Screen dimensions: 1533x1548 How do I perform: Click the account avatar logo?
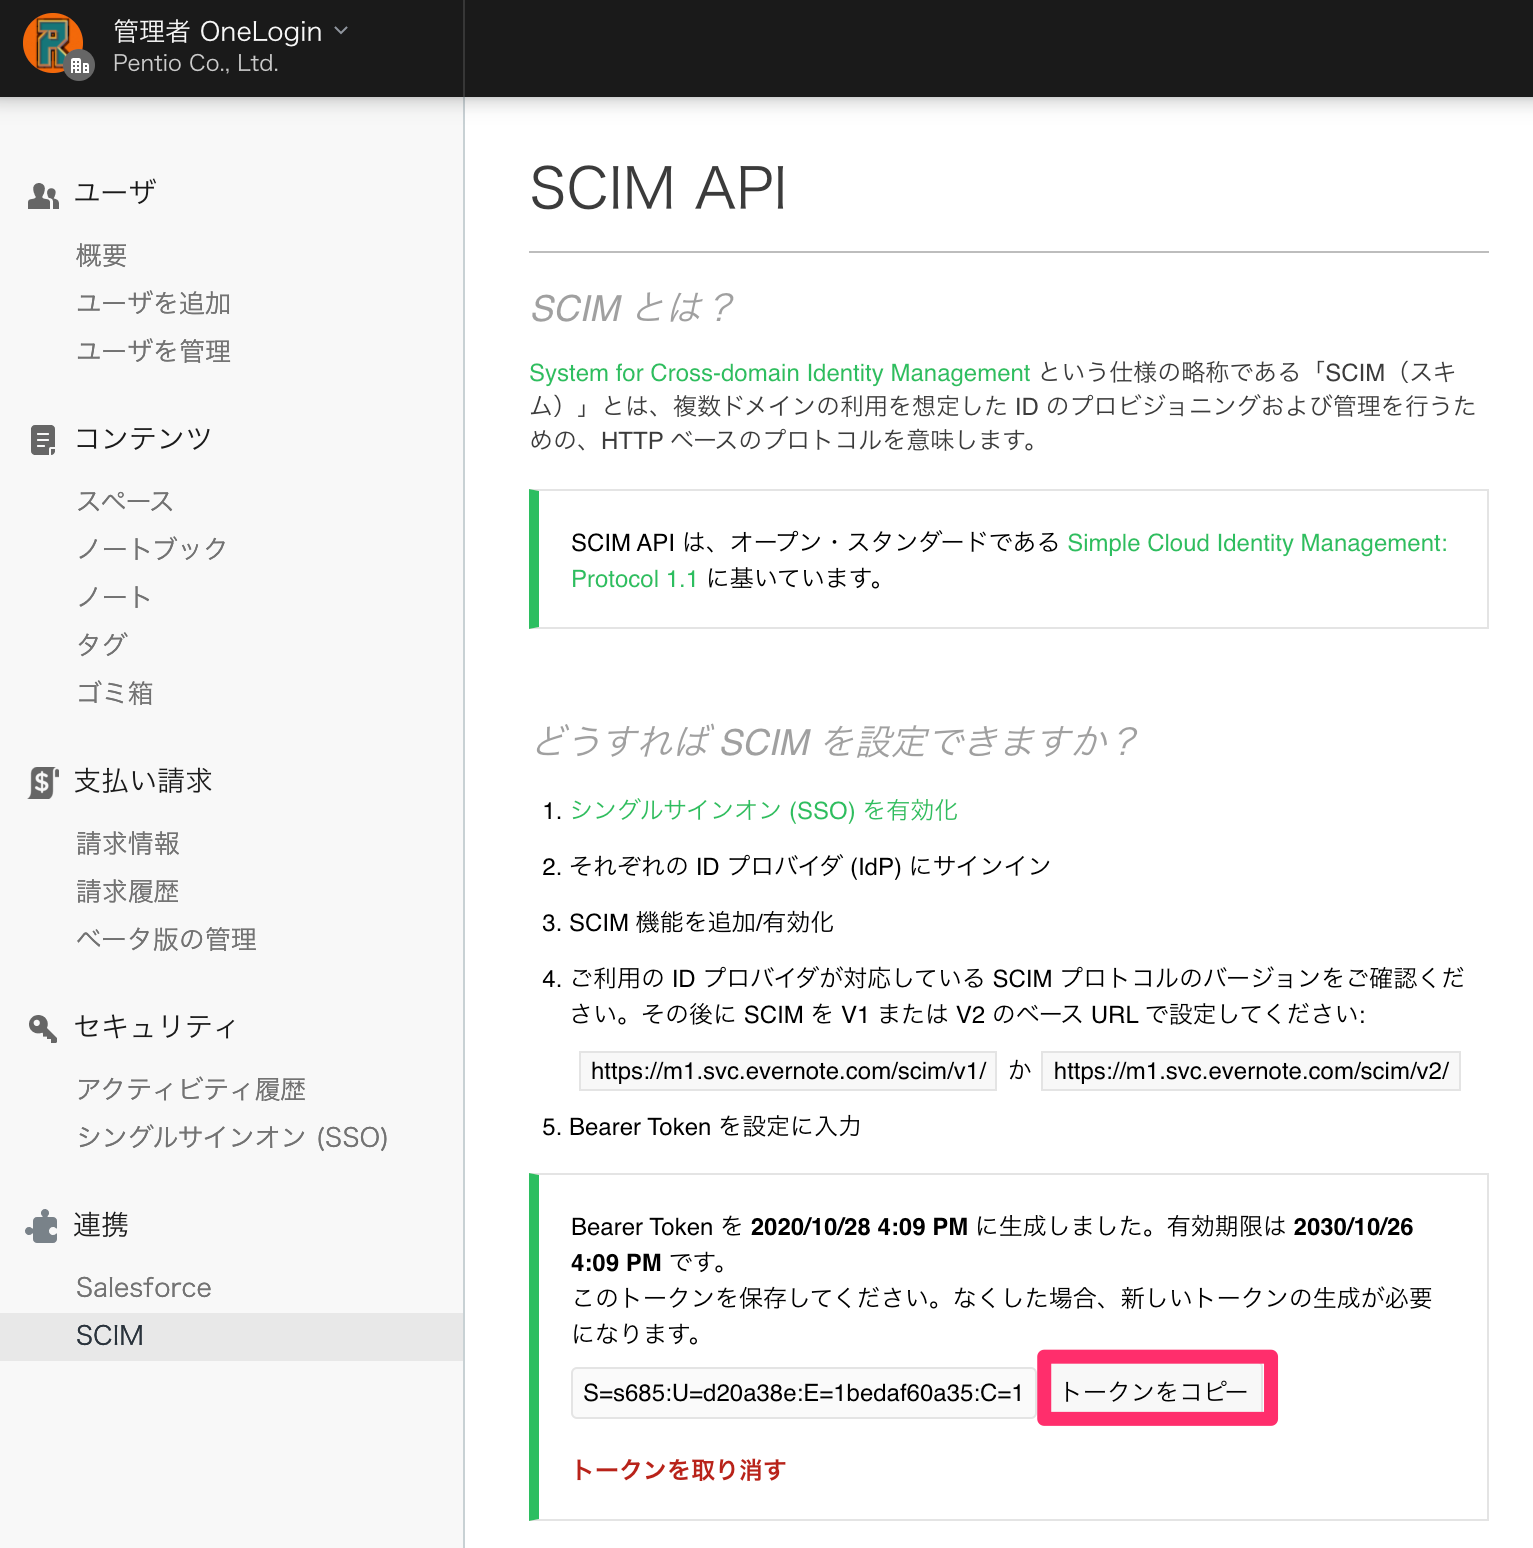(x=56, y=46)
